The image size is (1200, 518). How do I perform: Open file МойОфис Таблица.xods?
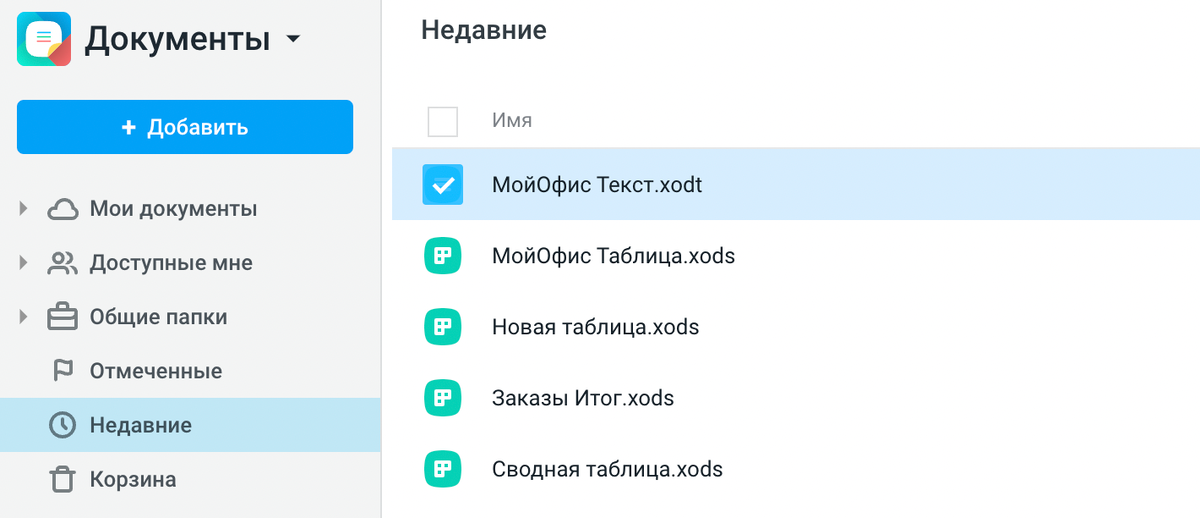[613, 256]
